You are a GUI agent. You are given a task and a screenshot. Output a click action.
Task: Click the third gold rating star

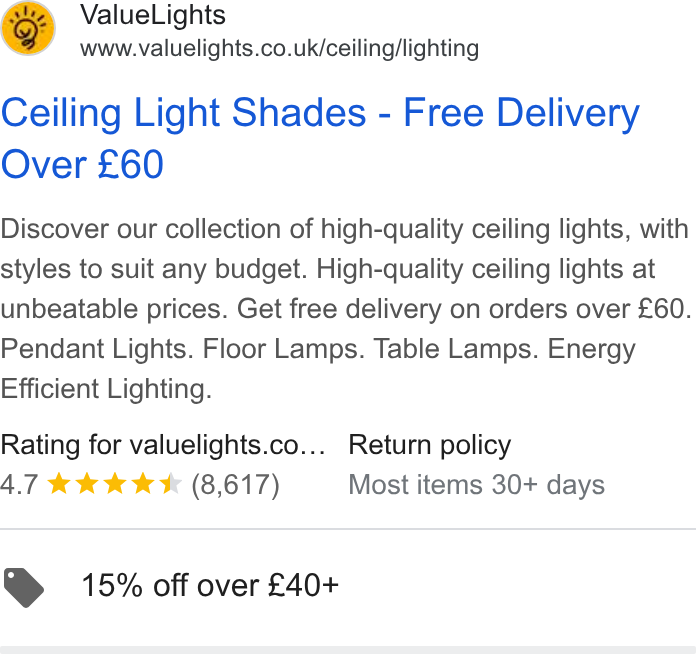coord(115,484)
